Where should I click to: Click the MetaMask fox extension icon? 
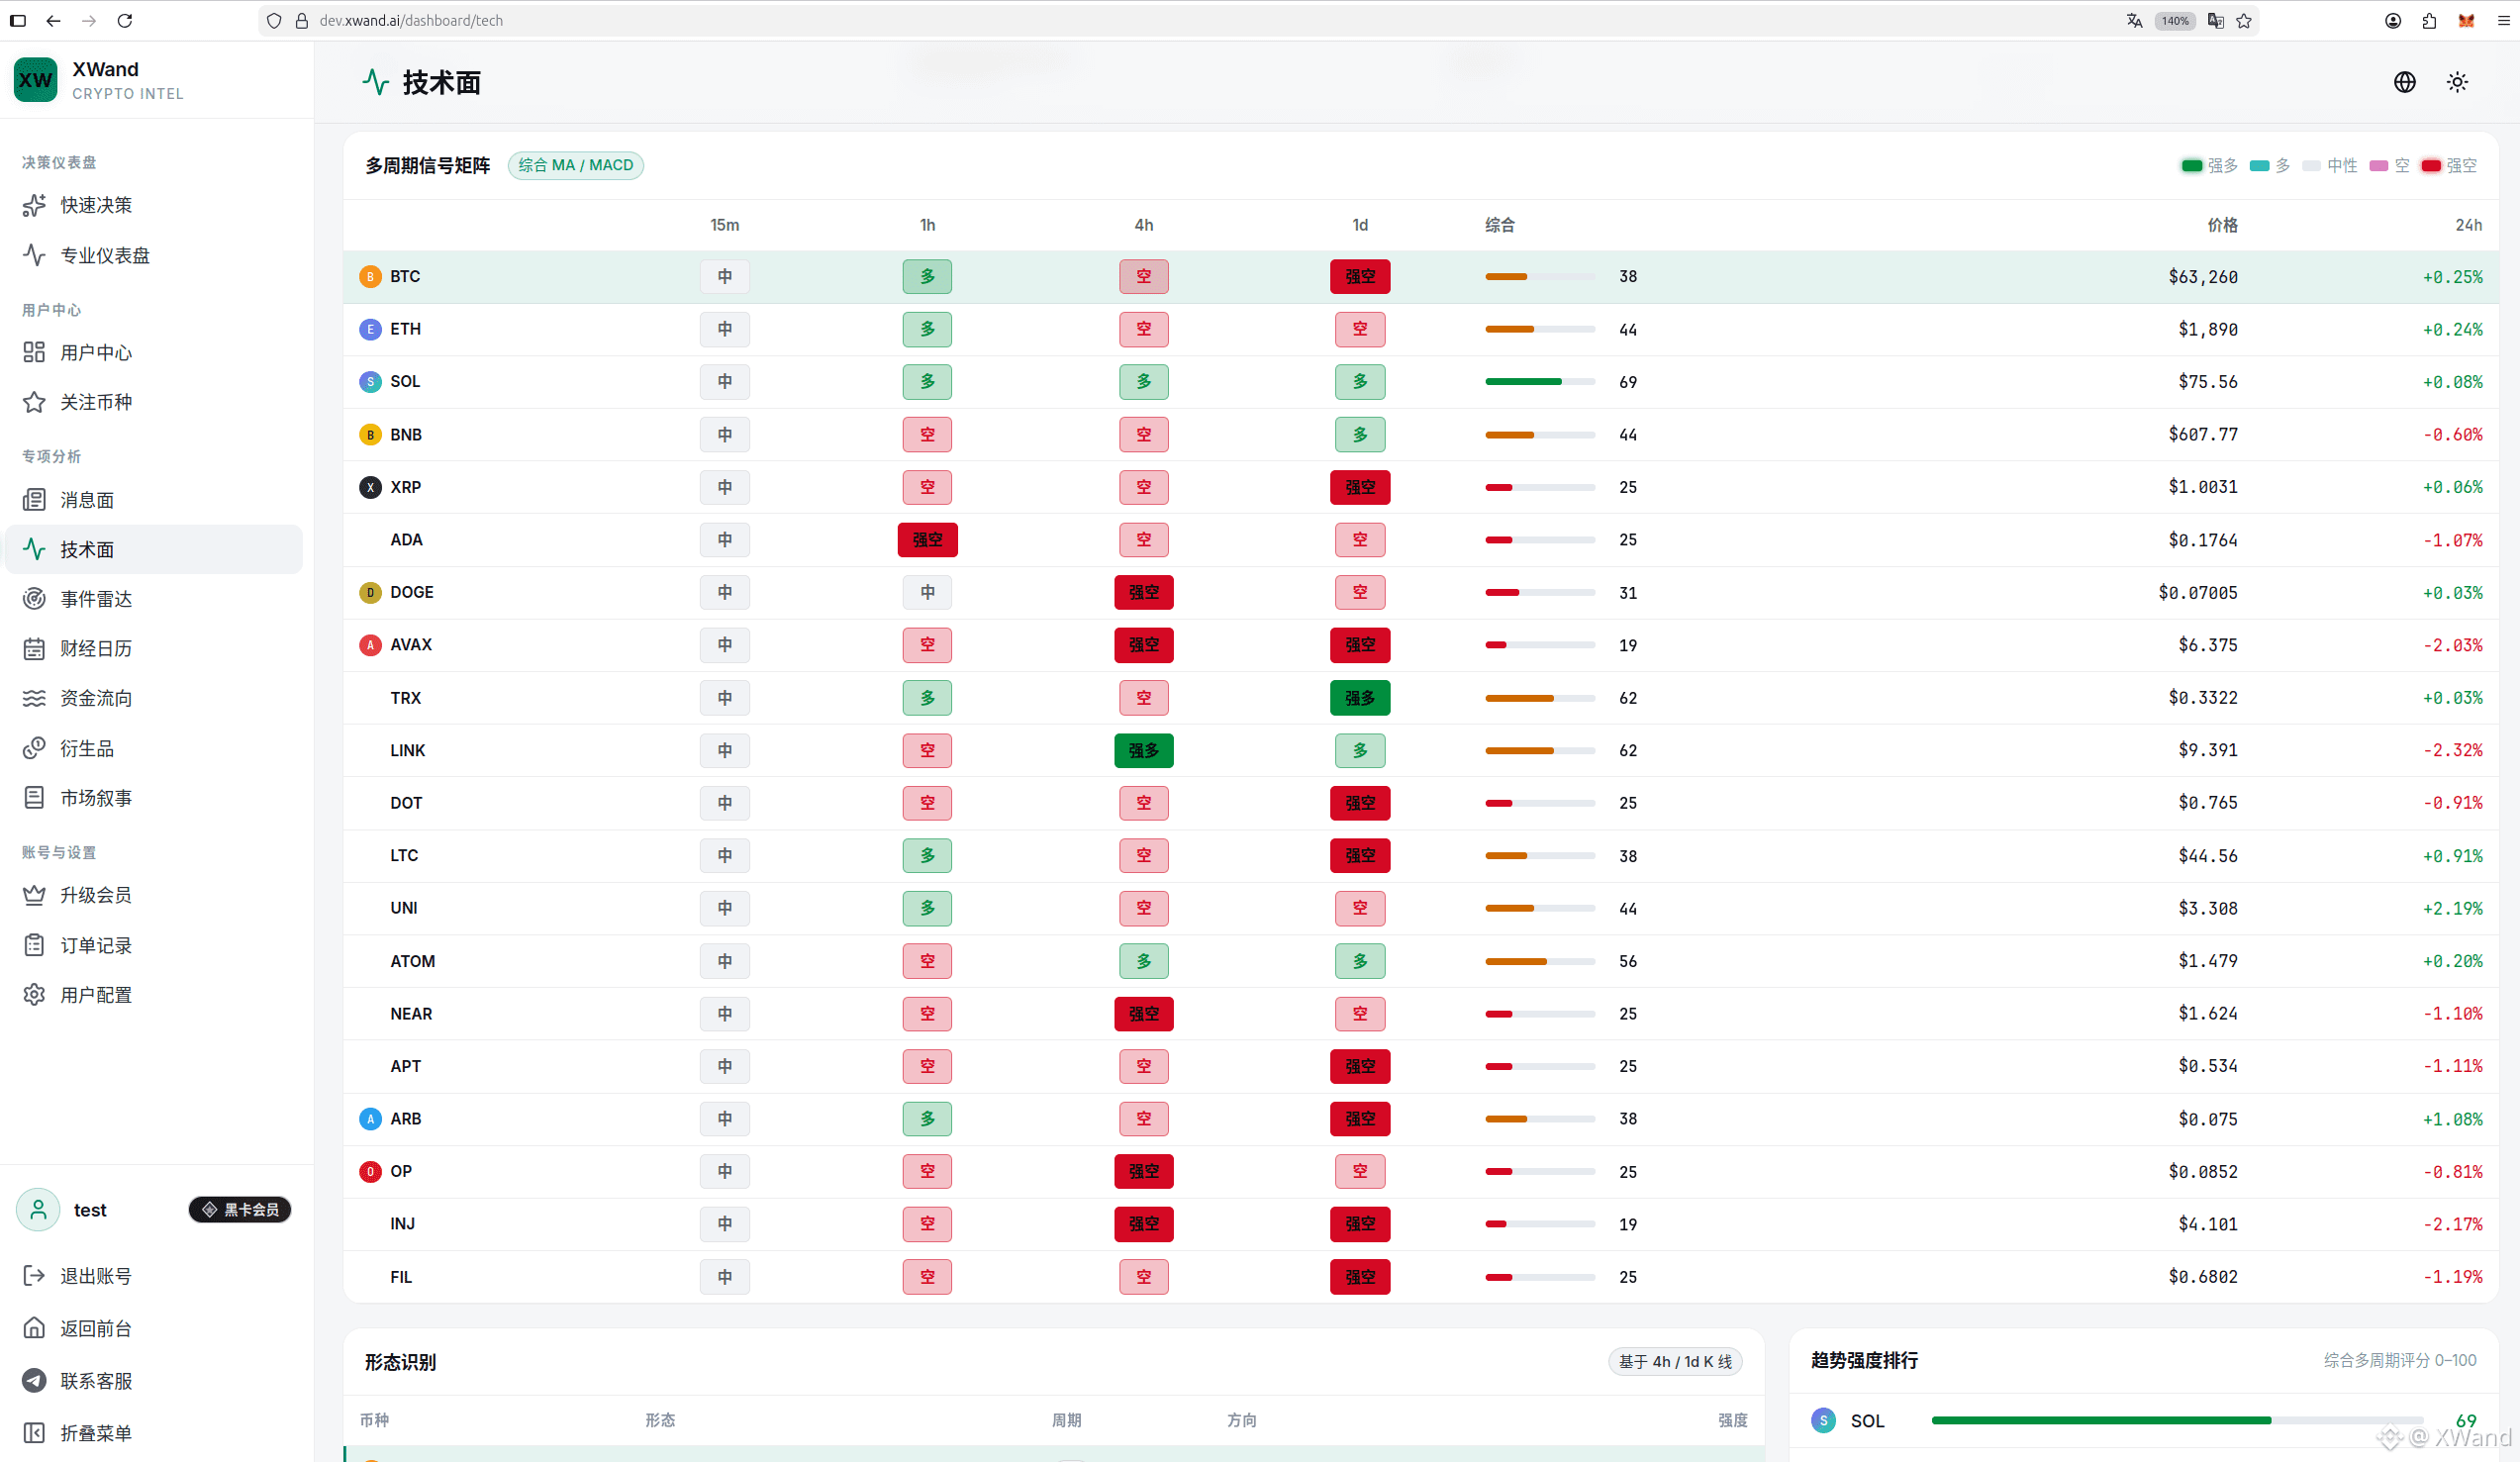(x=2467, y=20)
